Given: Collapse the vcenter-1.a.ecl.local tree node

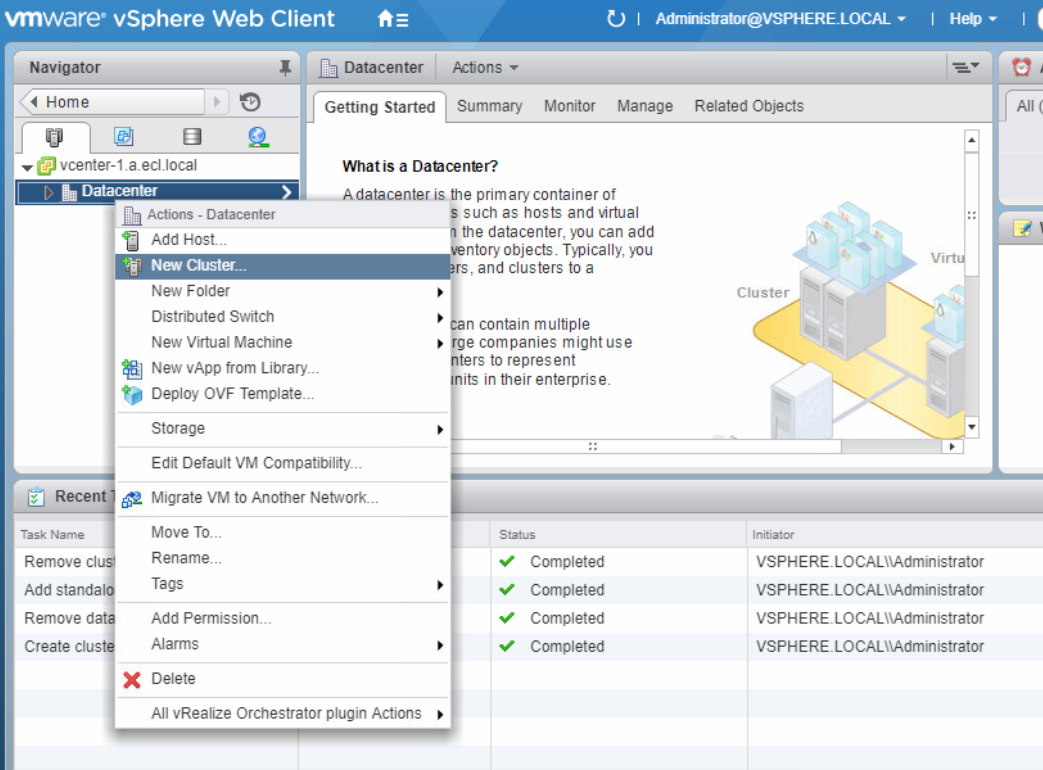Looking at the screenshot, I should coord(27,167).
